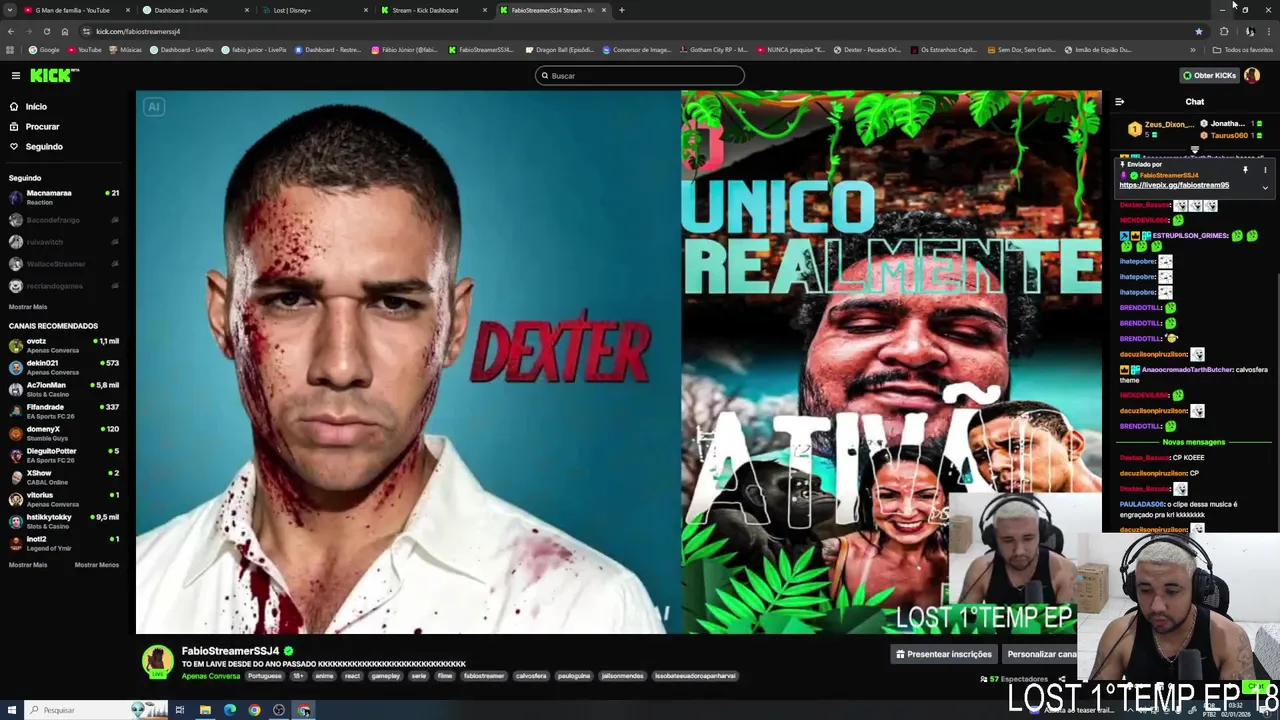Open Todos os favoritos folder
This screenshot has width=1280, height=720.
pos(1243,50)
